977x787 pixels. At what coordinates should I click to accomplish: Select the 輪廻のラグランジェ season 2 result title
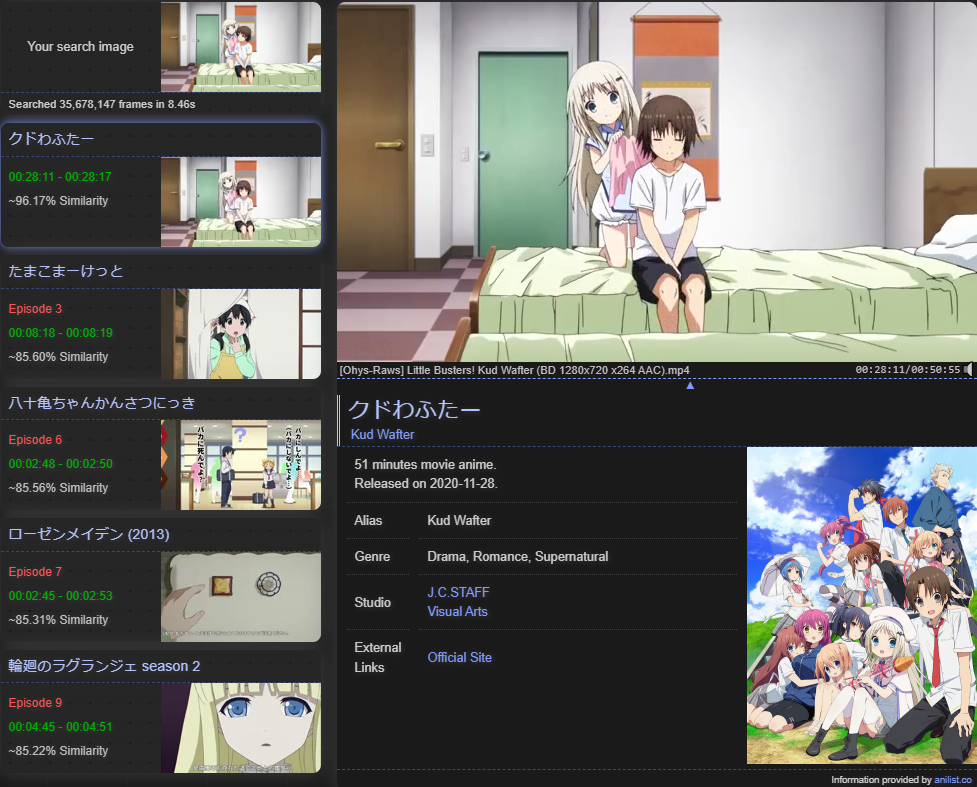pyautogui.click(x=104, y=666)
